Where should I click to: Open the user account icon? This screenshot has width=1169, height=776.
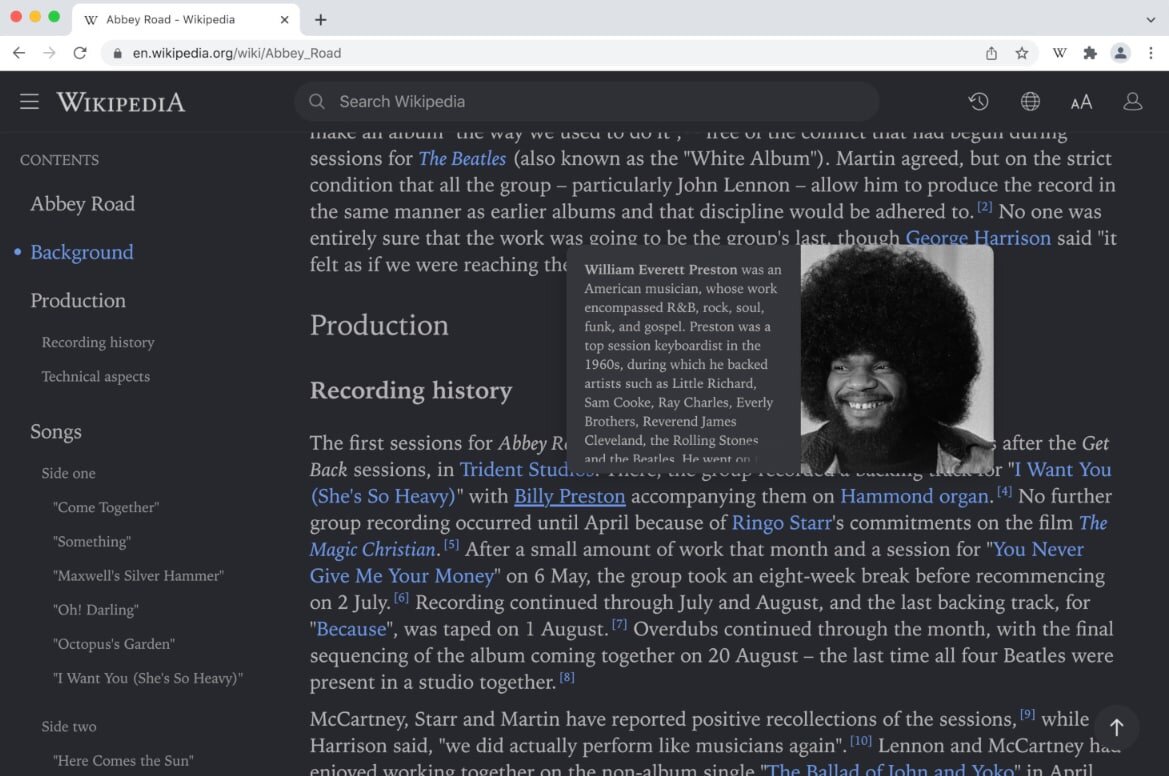click(1132, 101)
